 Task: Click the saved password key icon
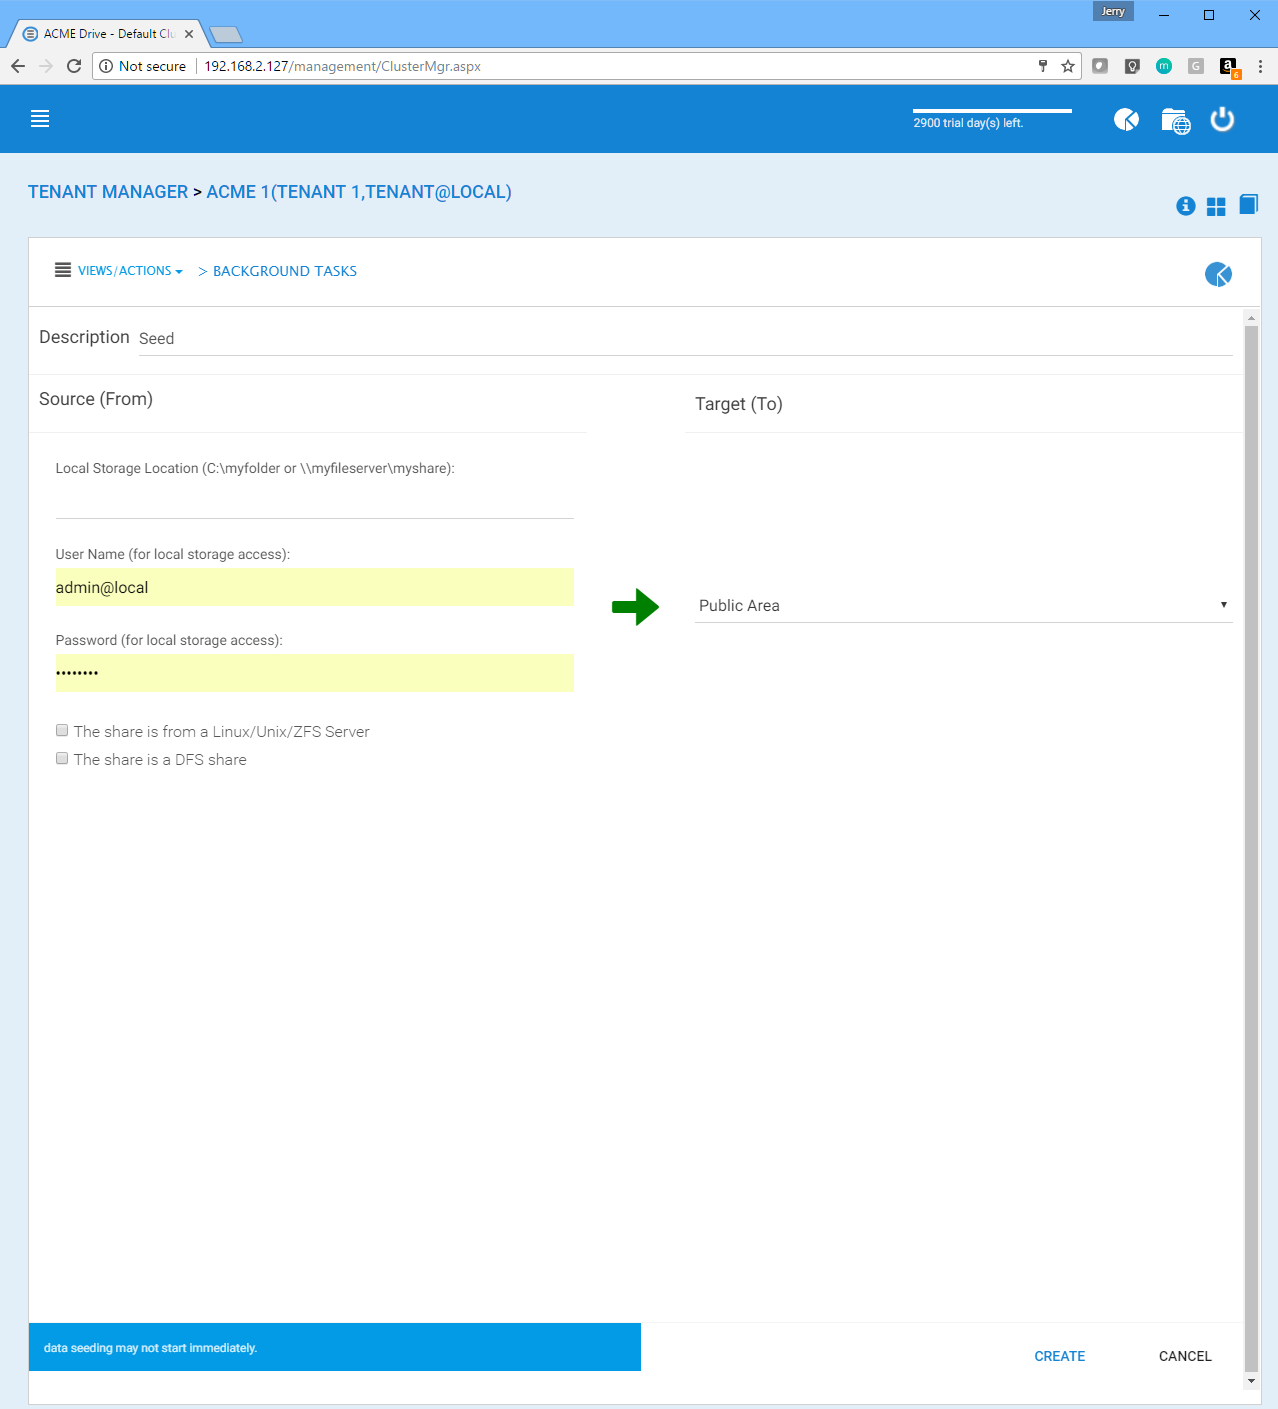1043,66
